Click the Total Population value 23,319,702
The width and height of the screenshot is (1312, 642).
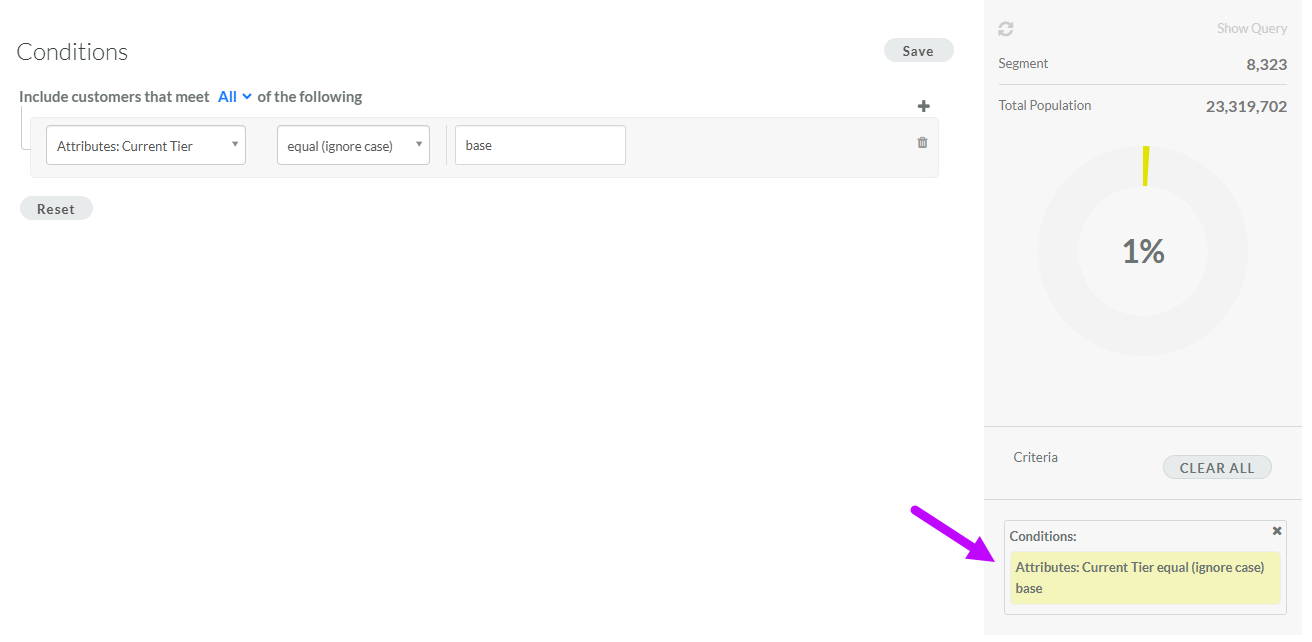[1246, 106]
